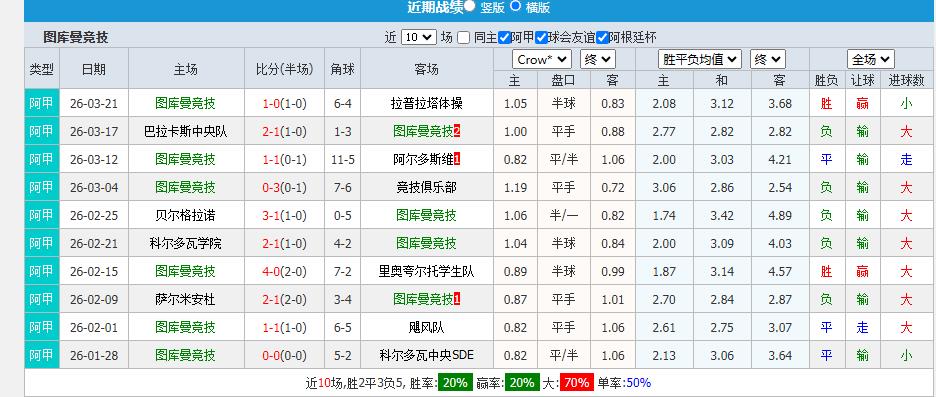Open the team 巴拉卡斯中央队
Viewport: 936px width, 397px height.
click(x=185, y=131)
